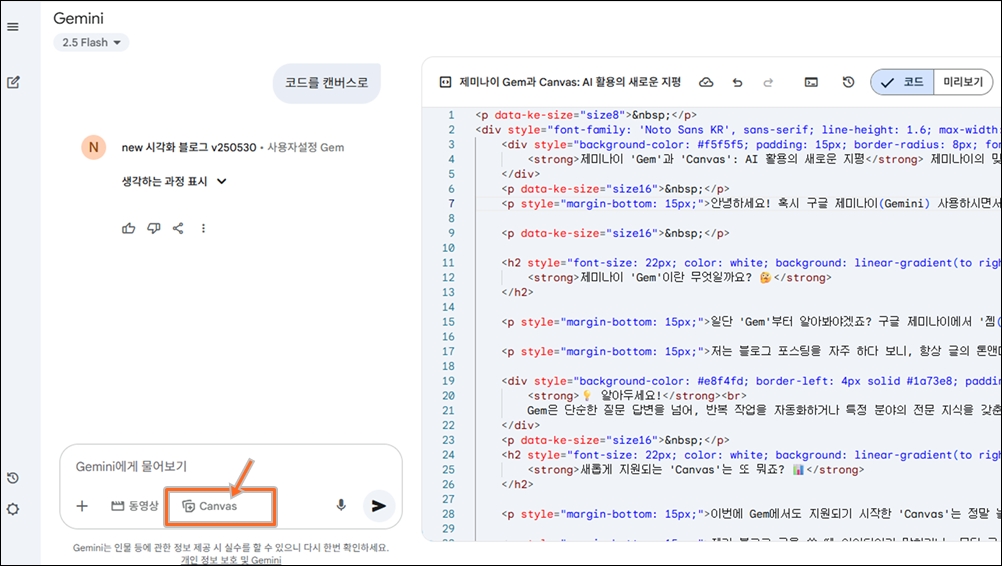The image size is (1002, 566).
Task: Give the response a thumbs down
Action: click(x=153, y=228)
